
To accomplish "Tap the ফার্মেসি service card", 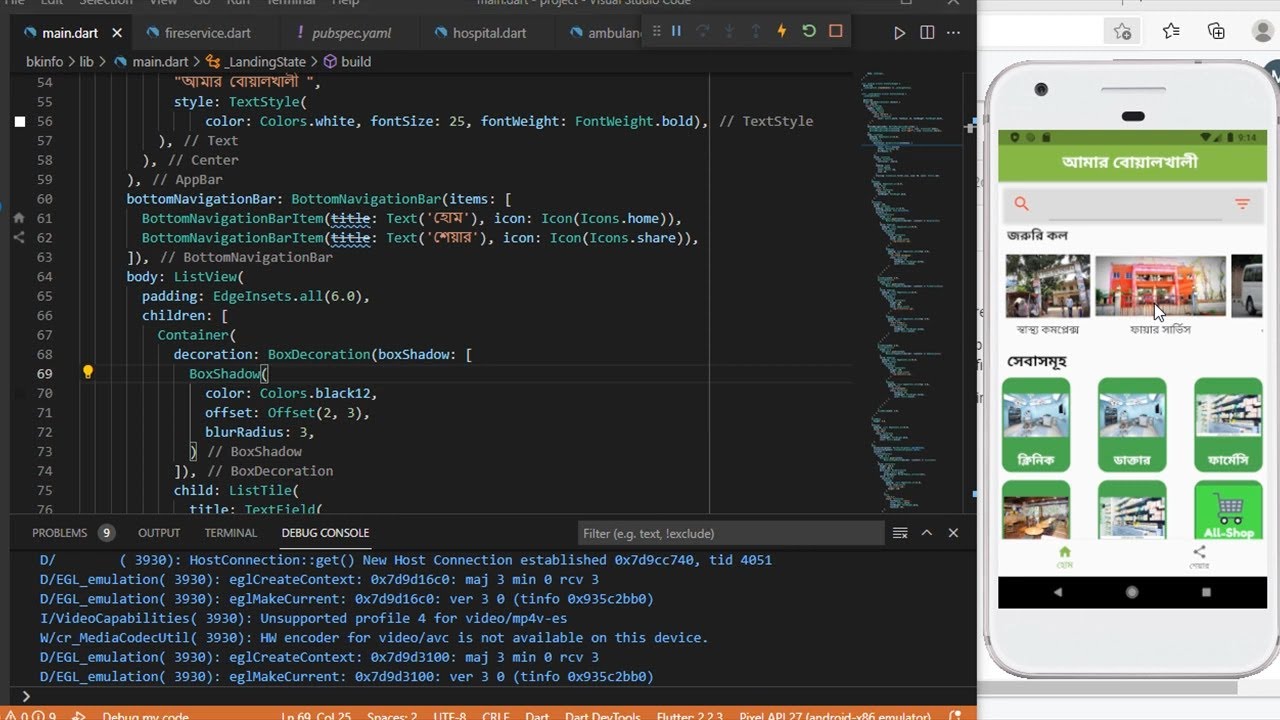I will click(1228, 425).
